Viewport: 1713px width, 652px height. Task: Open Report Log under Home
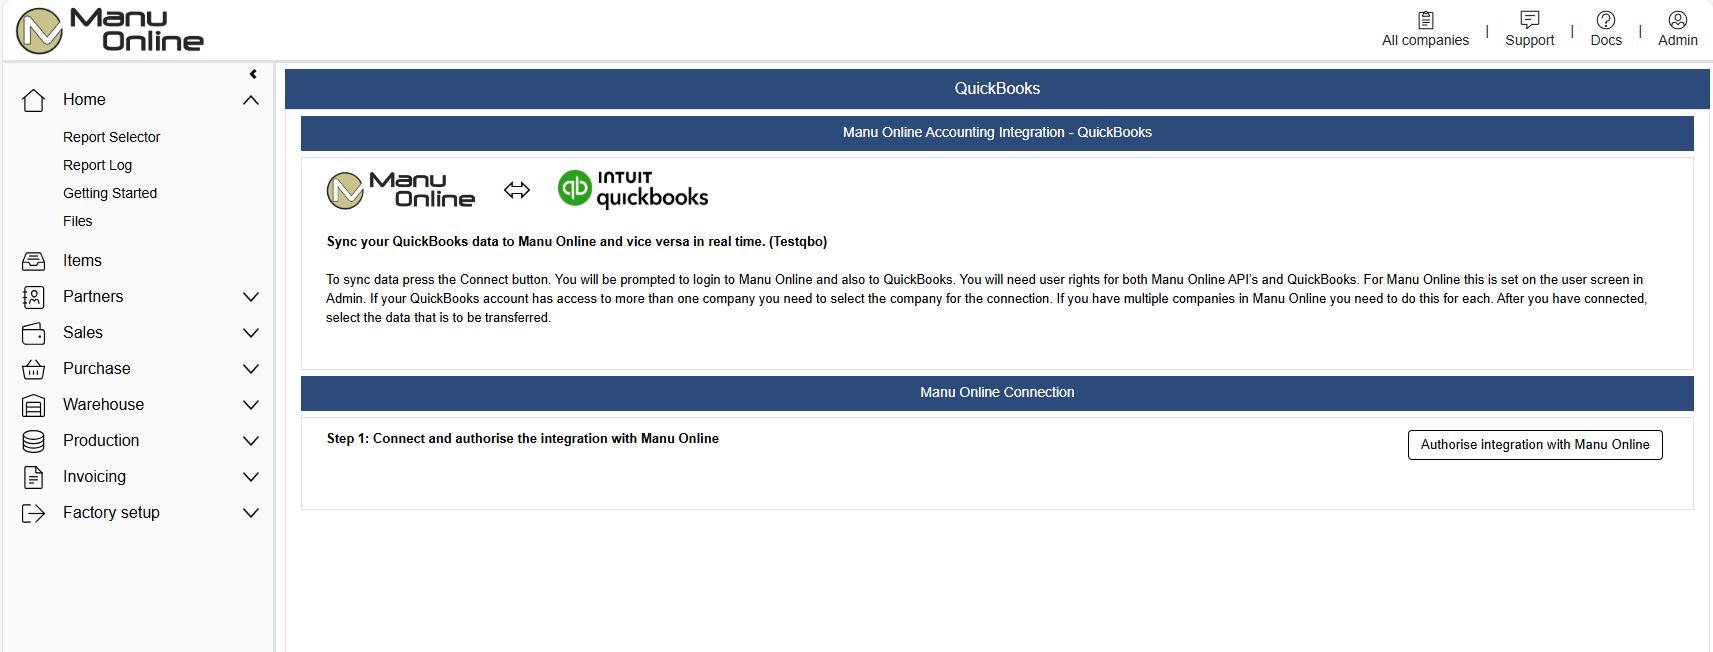97,165
